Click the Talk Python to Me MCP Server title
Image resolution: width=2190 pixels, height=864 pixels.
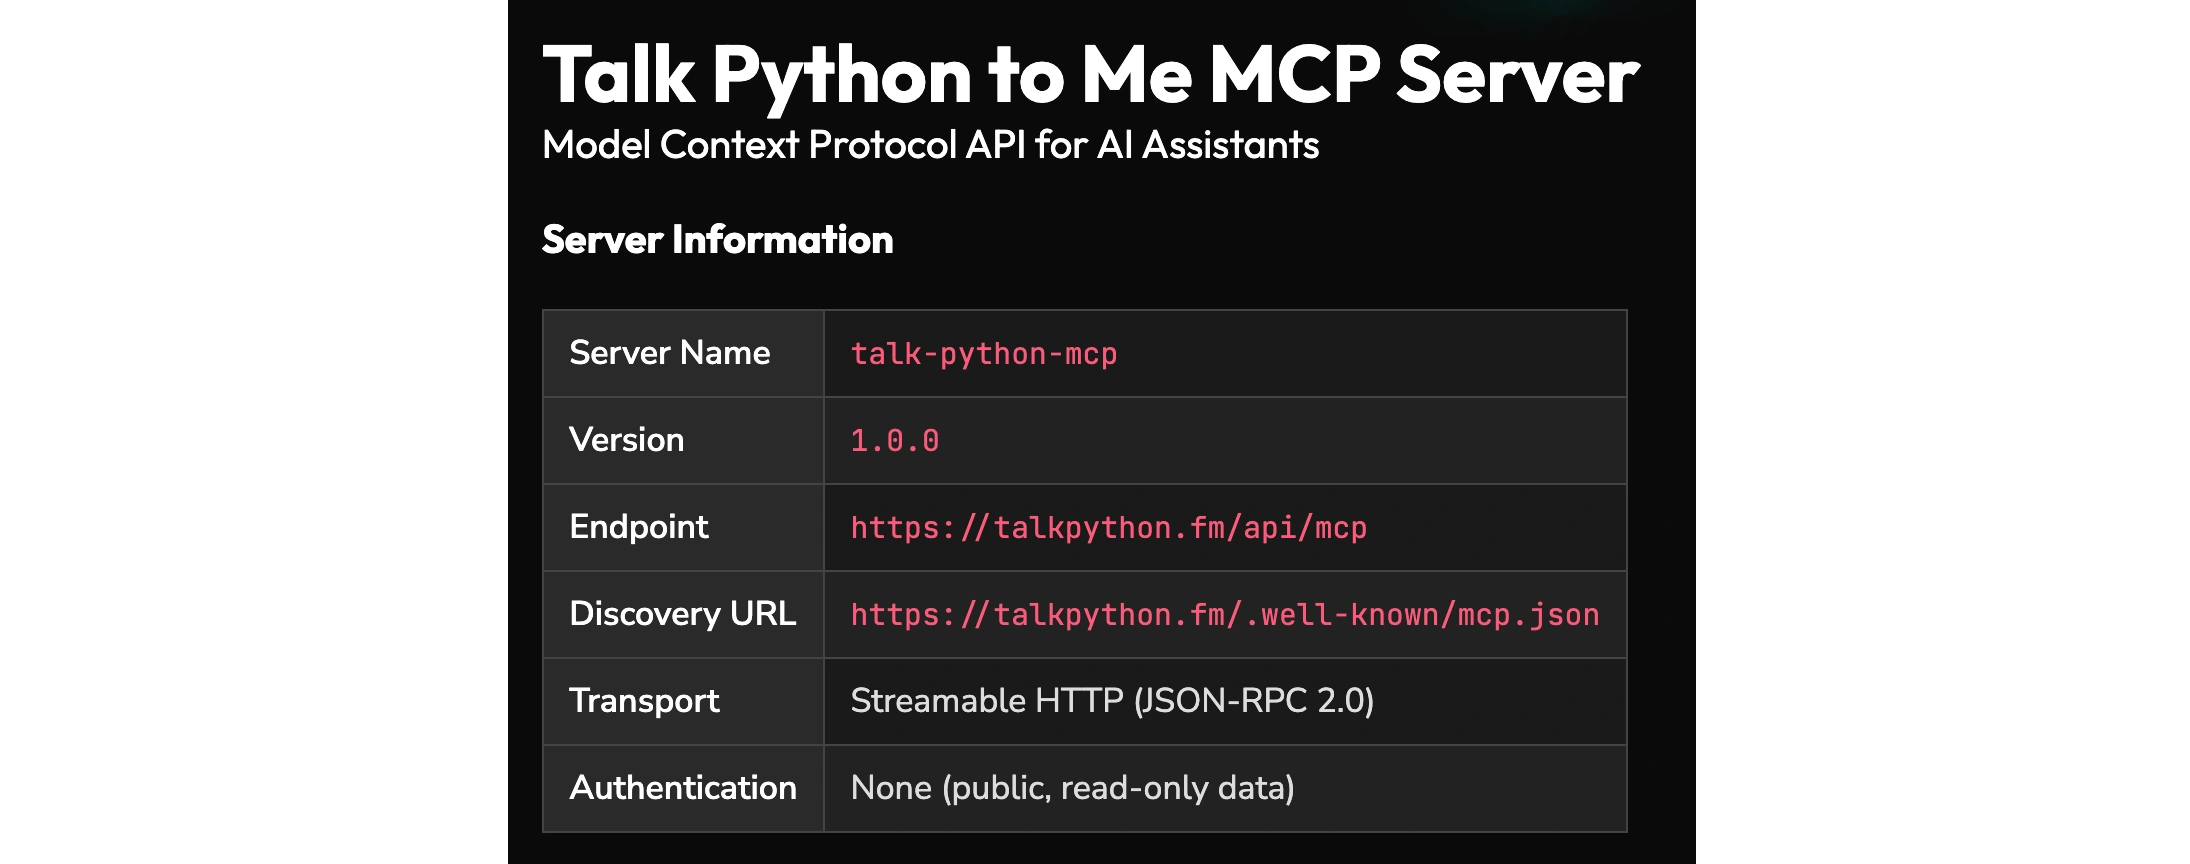click(x=1090, y=76)
